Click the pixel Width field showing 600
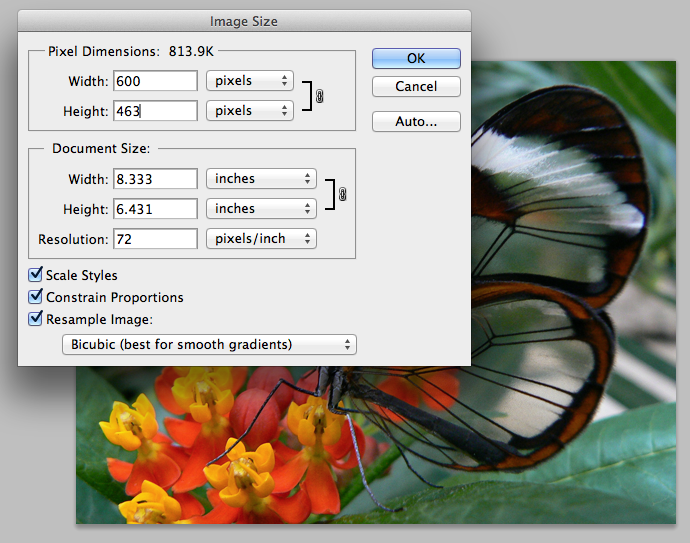Screen dimensions: 690x543 click(155, 81)
